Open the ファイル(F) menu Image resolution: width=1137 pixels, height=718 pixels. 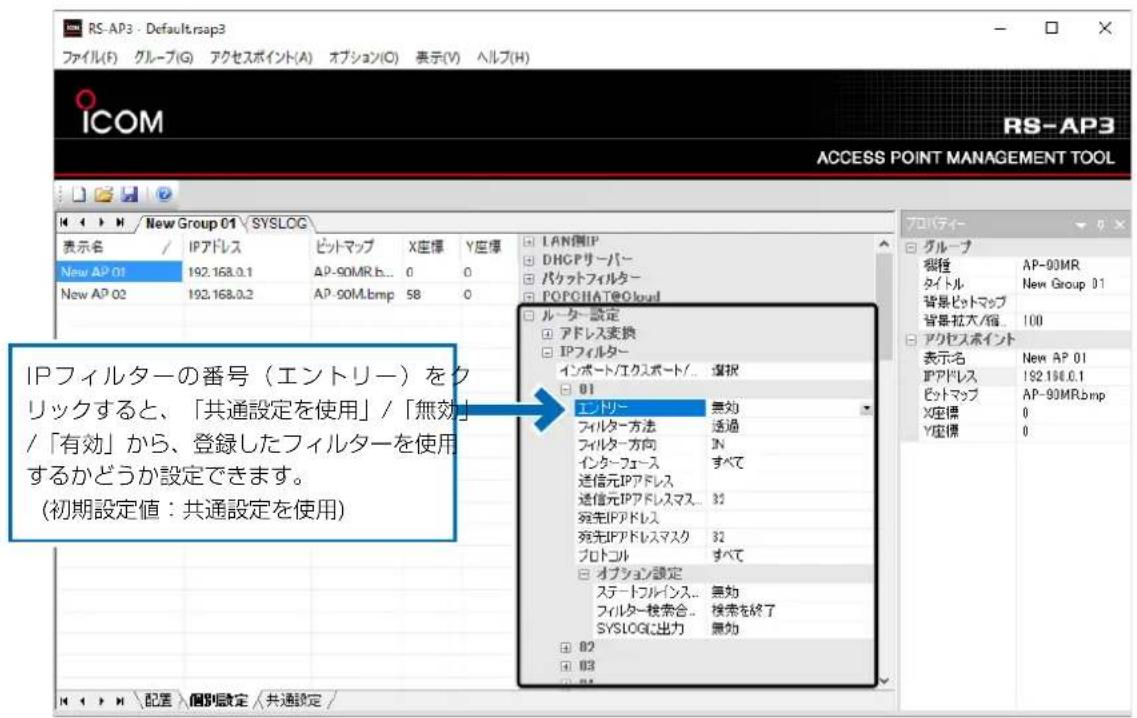tap(89, 57)
